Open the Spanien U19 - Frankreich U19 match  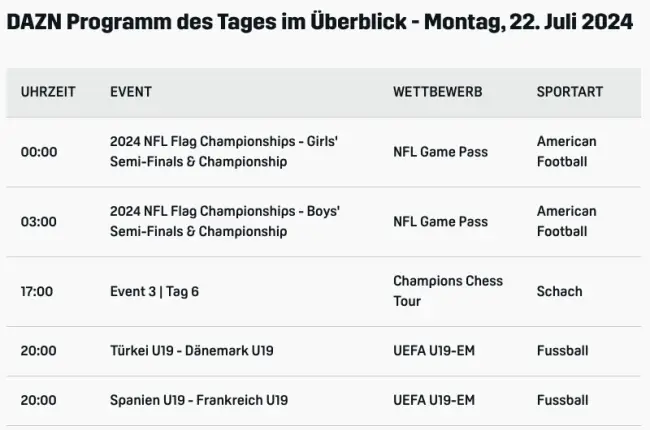click(x=199, y=400)
